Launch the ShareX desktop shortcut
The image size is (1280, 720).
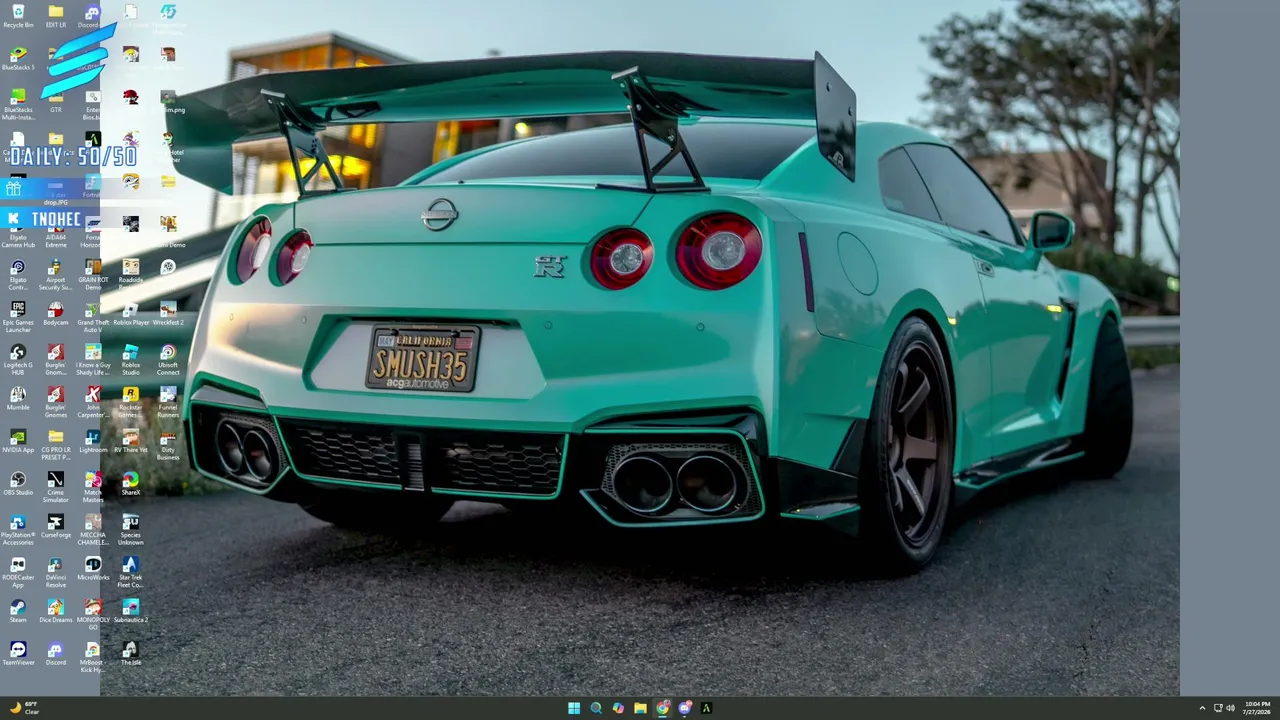130,484
